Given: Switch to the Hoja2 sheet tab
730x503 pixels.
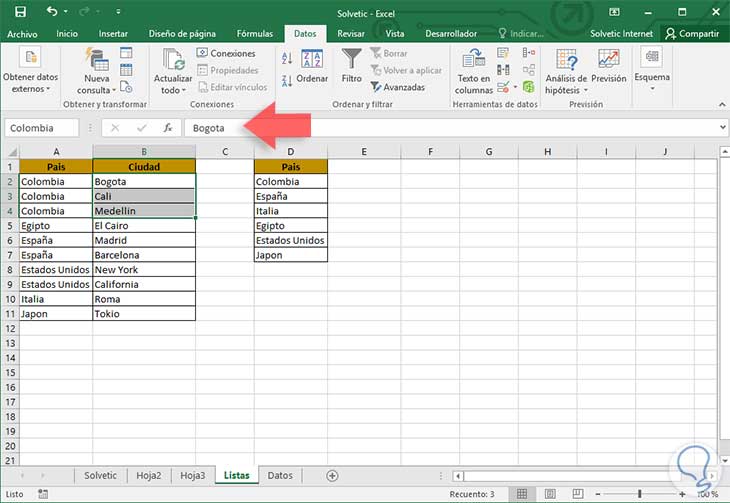Looking at the screenshot, I should click(x=149, y=476).
